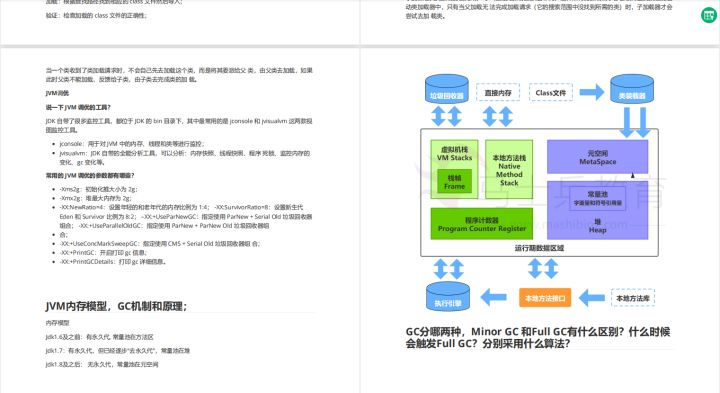This screenshot has width=720, height=393.
Task: Click the -XX:+PrintGC bullet line
Action: pyautogui.click(x=103, y=253)
